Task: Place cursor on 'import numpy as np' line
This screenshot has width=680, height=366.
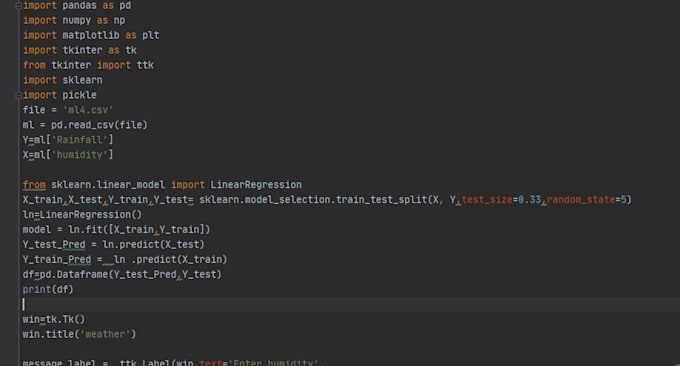Action: coord(74,20)
